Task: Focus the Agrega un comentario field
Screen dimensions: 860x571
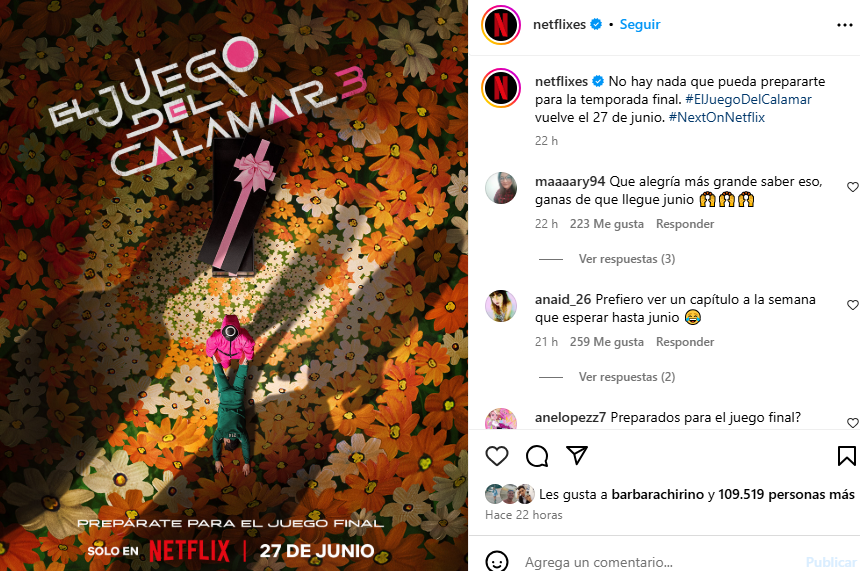Action: click(x=658, y=562)
